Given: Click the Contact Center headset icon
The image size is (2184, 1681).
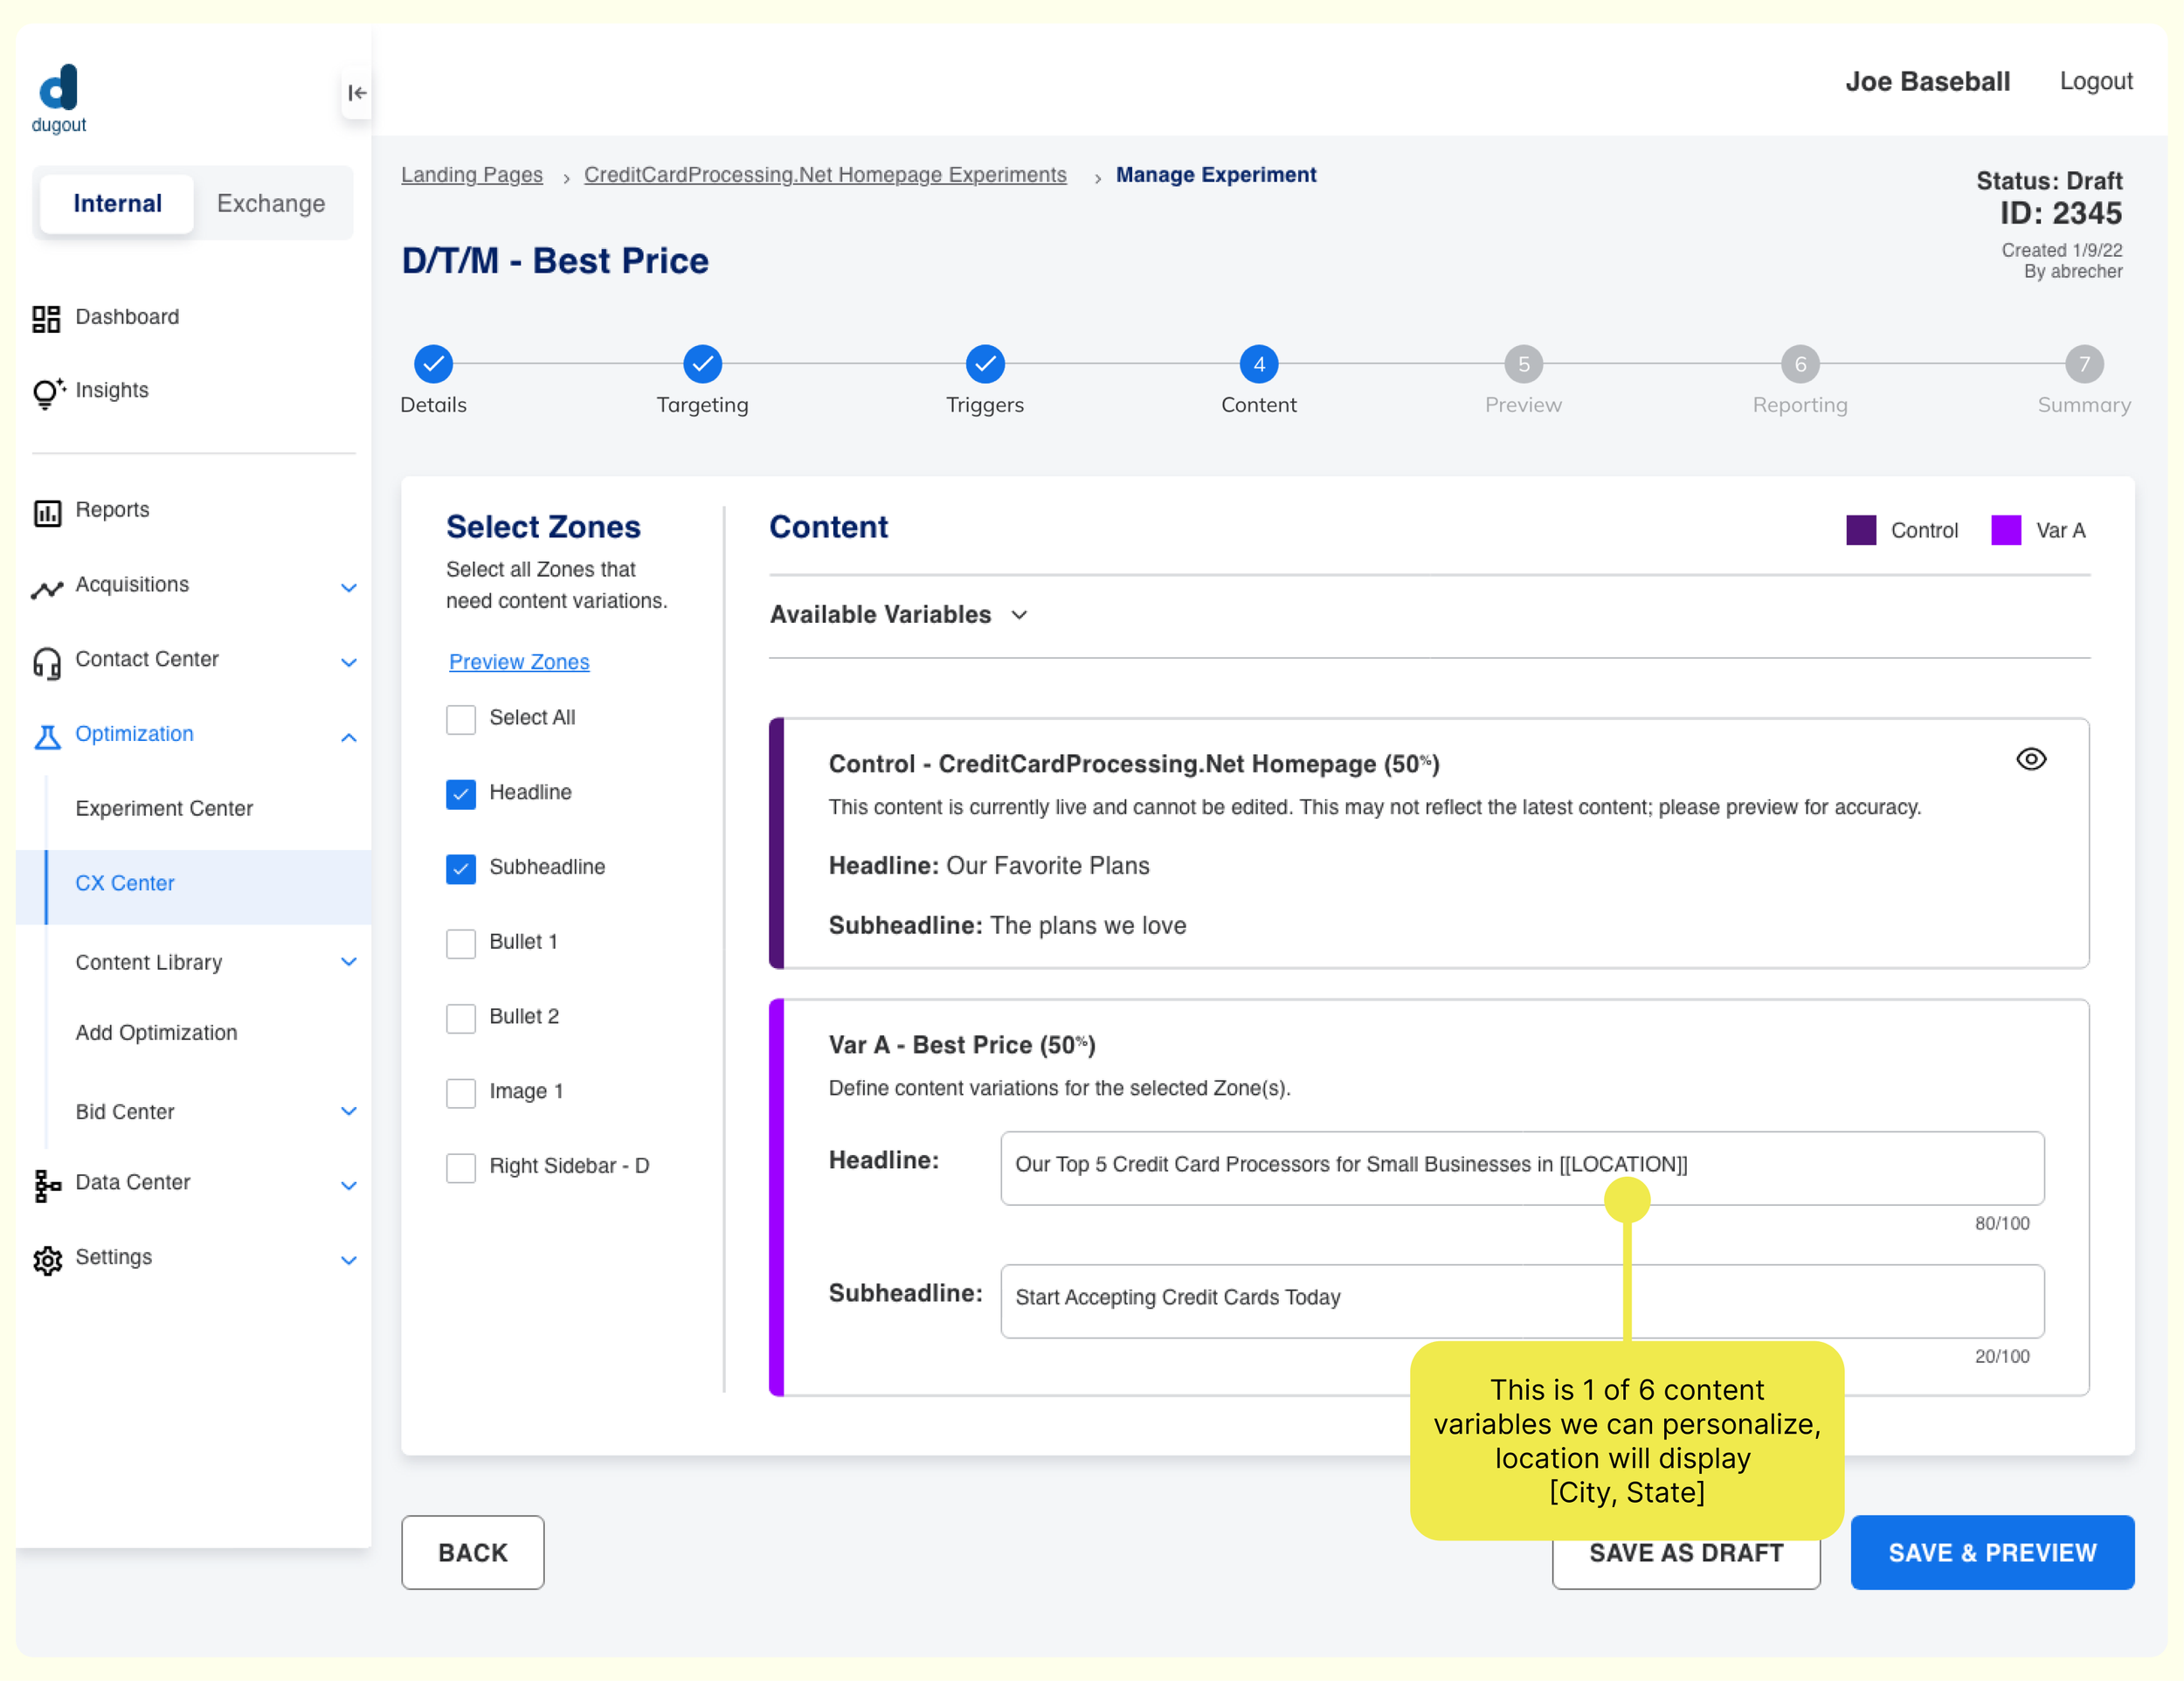Looking at the screenshot, I should coord(46,662).
